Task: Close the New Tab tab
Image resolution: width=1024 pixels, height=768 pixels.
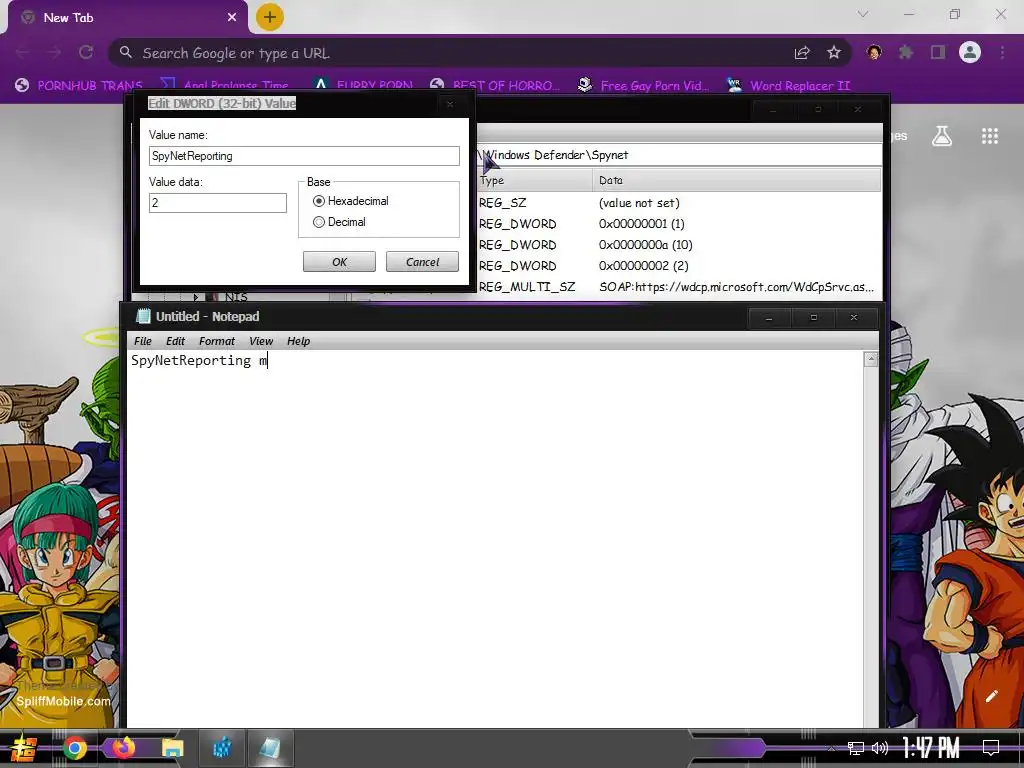Action: (232, 18)
